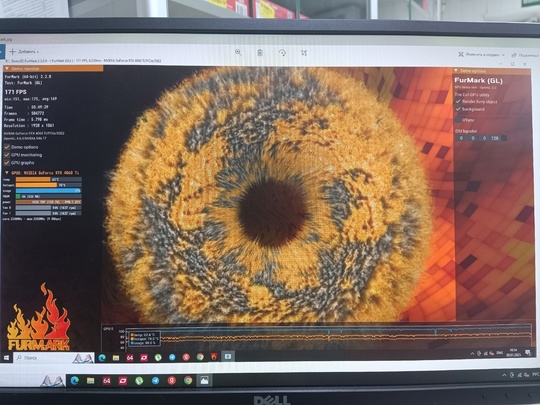
Task: Click the plus 'Добавить' button in Photos
Action: 23,52
